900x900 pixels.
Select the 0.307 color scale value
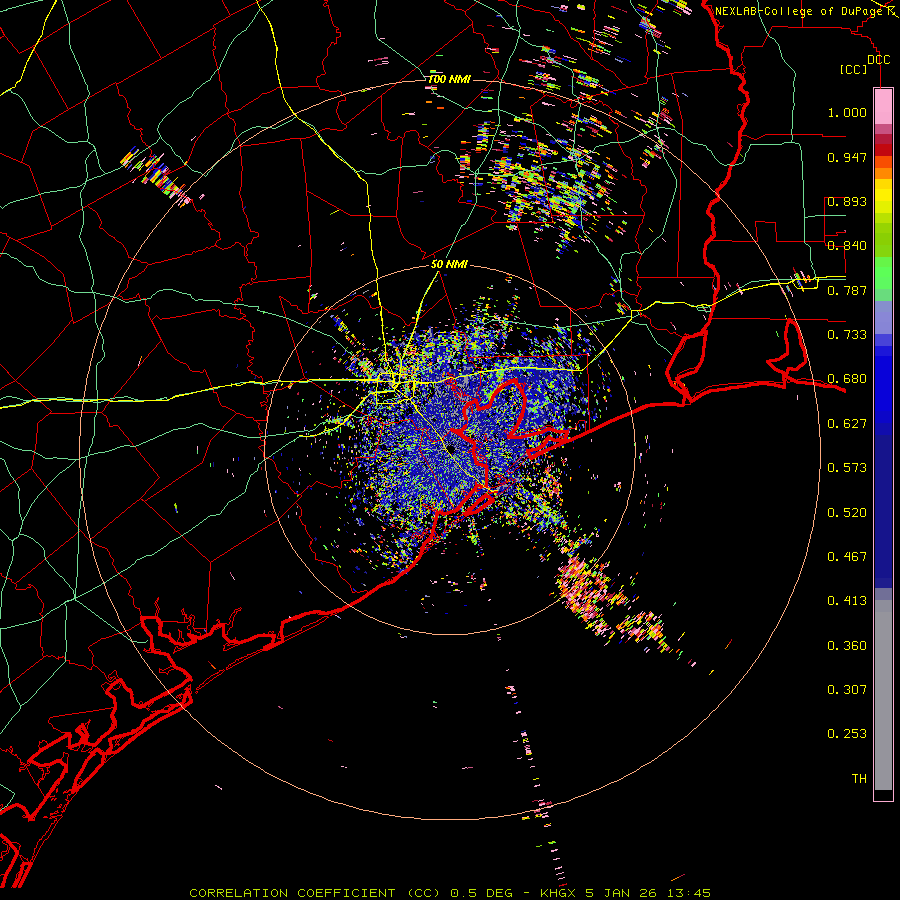pyautogui.click(x=847, y=690)
